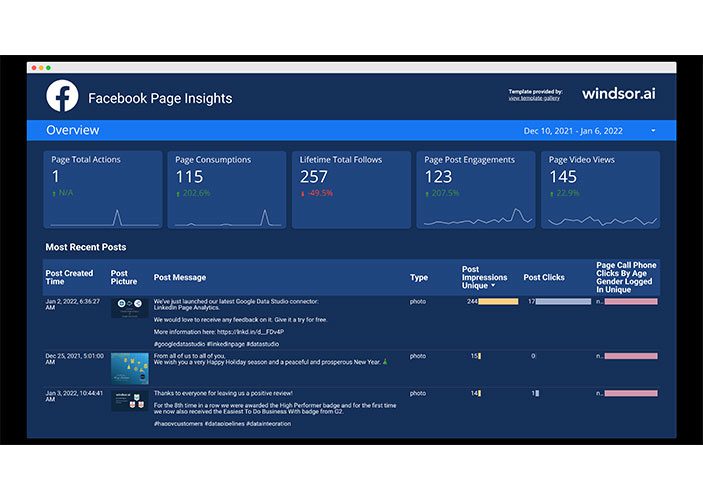The width and height of the screenshot is (703, 500).
Task: Click the Jan 2, 2022, 6:36:27 AM cell
Action: coord(73,304)
